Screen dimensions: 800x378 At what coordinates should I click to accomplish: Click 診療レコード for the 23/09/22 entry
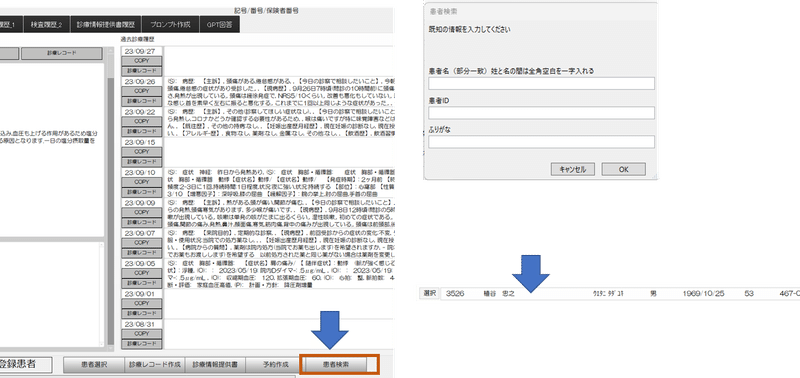[x=141, y=132]
